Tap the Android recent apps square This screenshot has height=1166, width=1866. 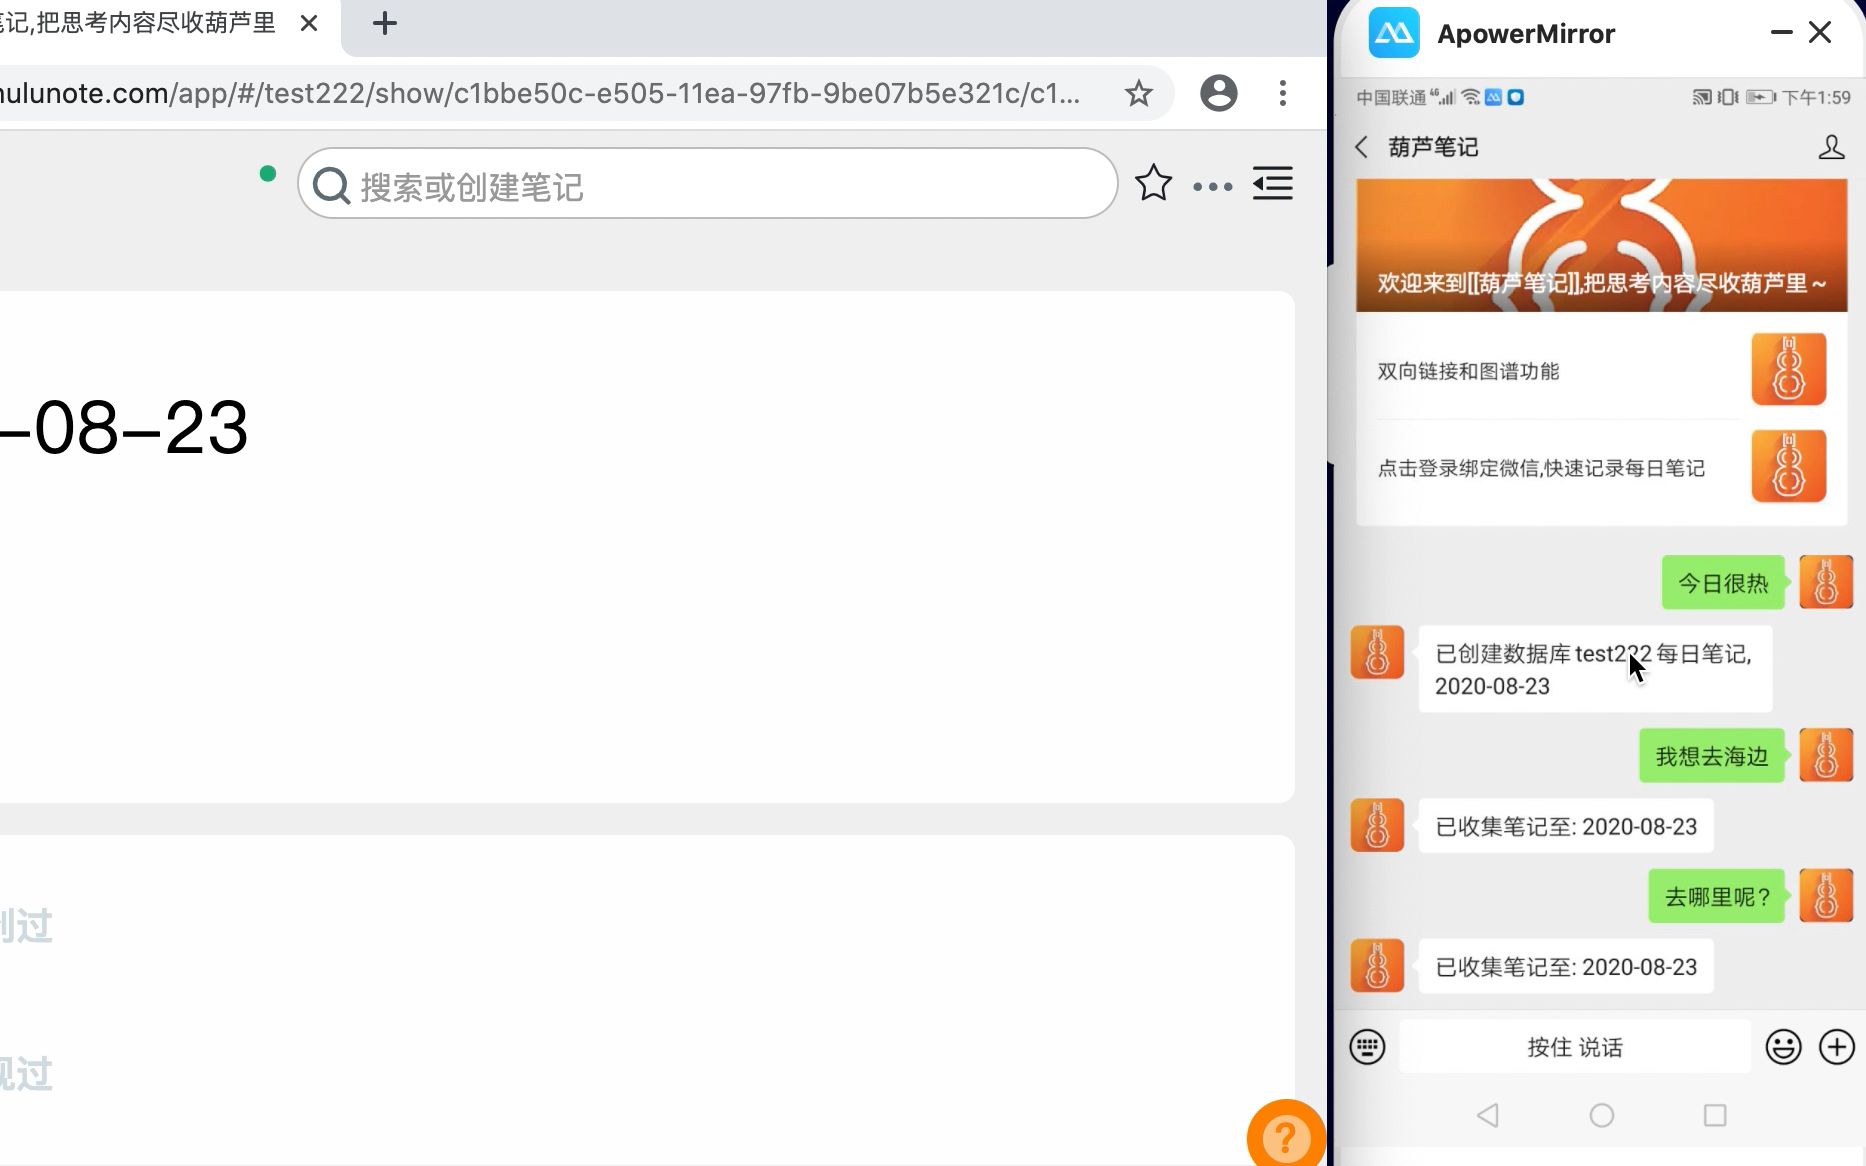click(1715, 1115)
